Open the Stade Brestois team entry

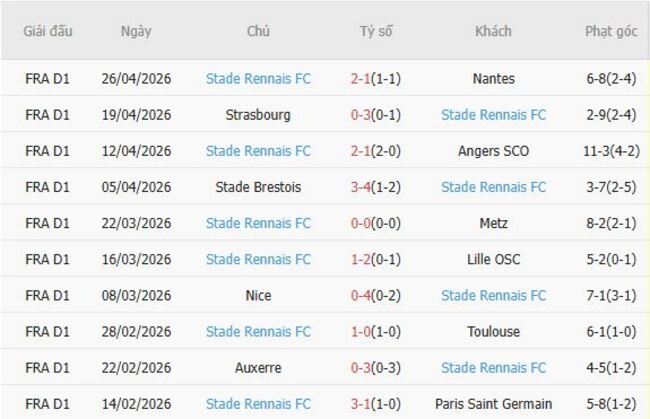(x=258, y=187)
